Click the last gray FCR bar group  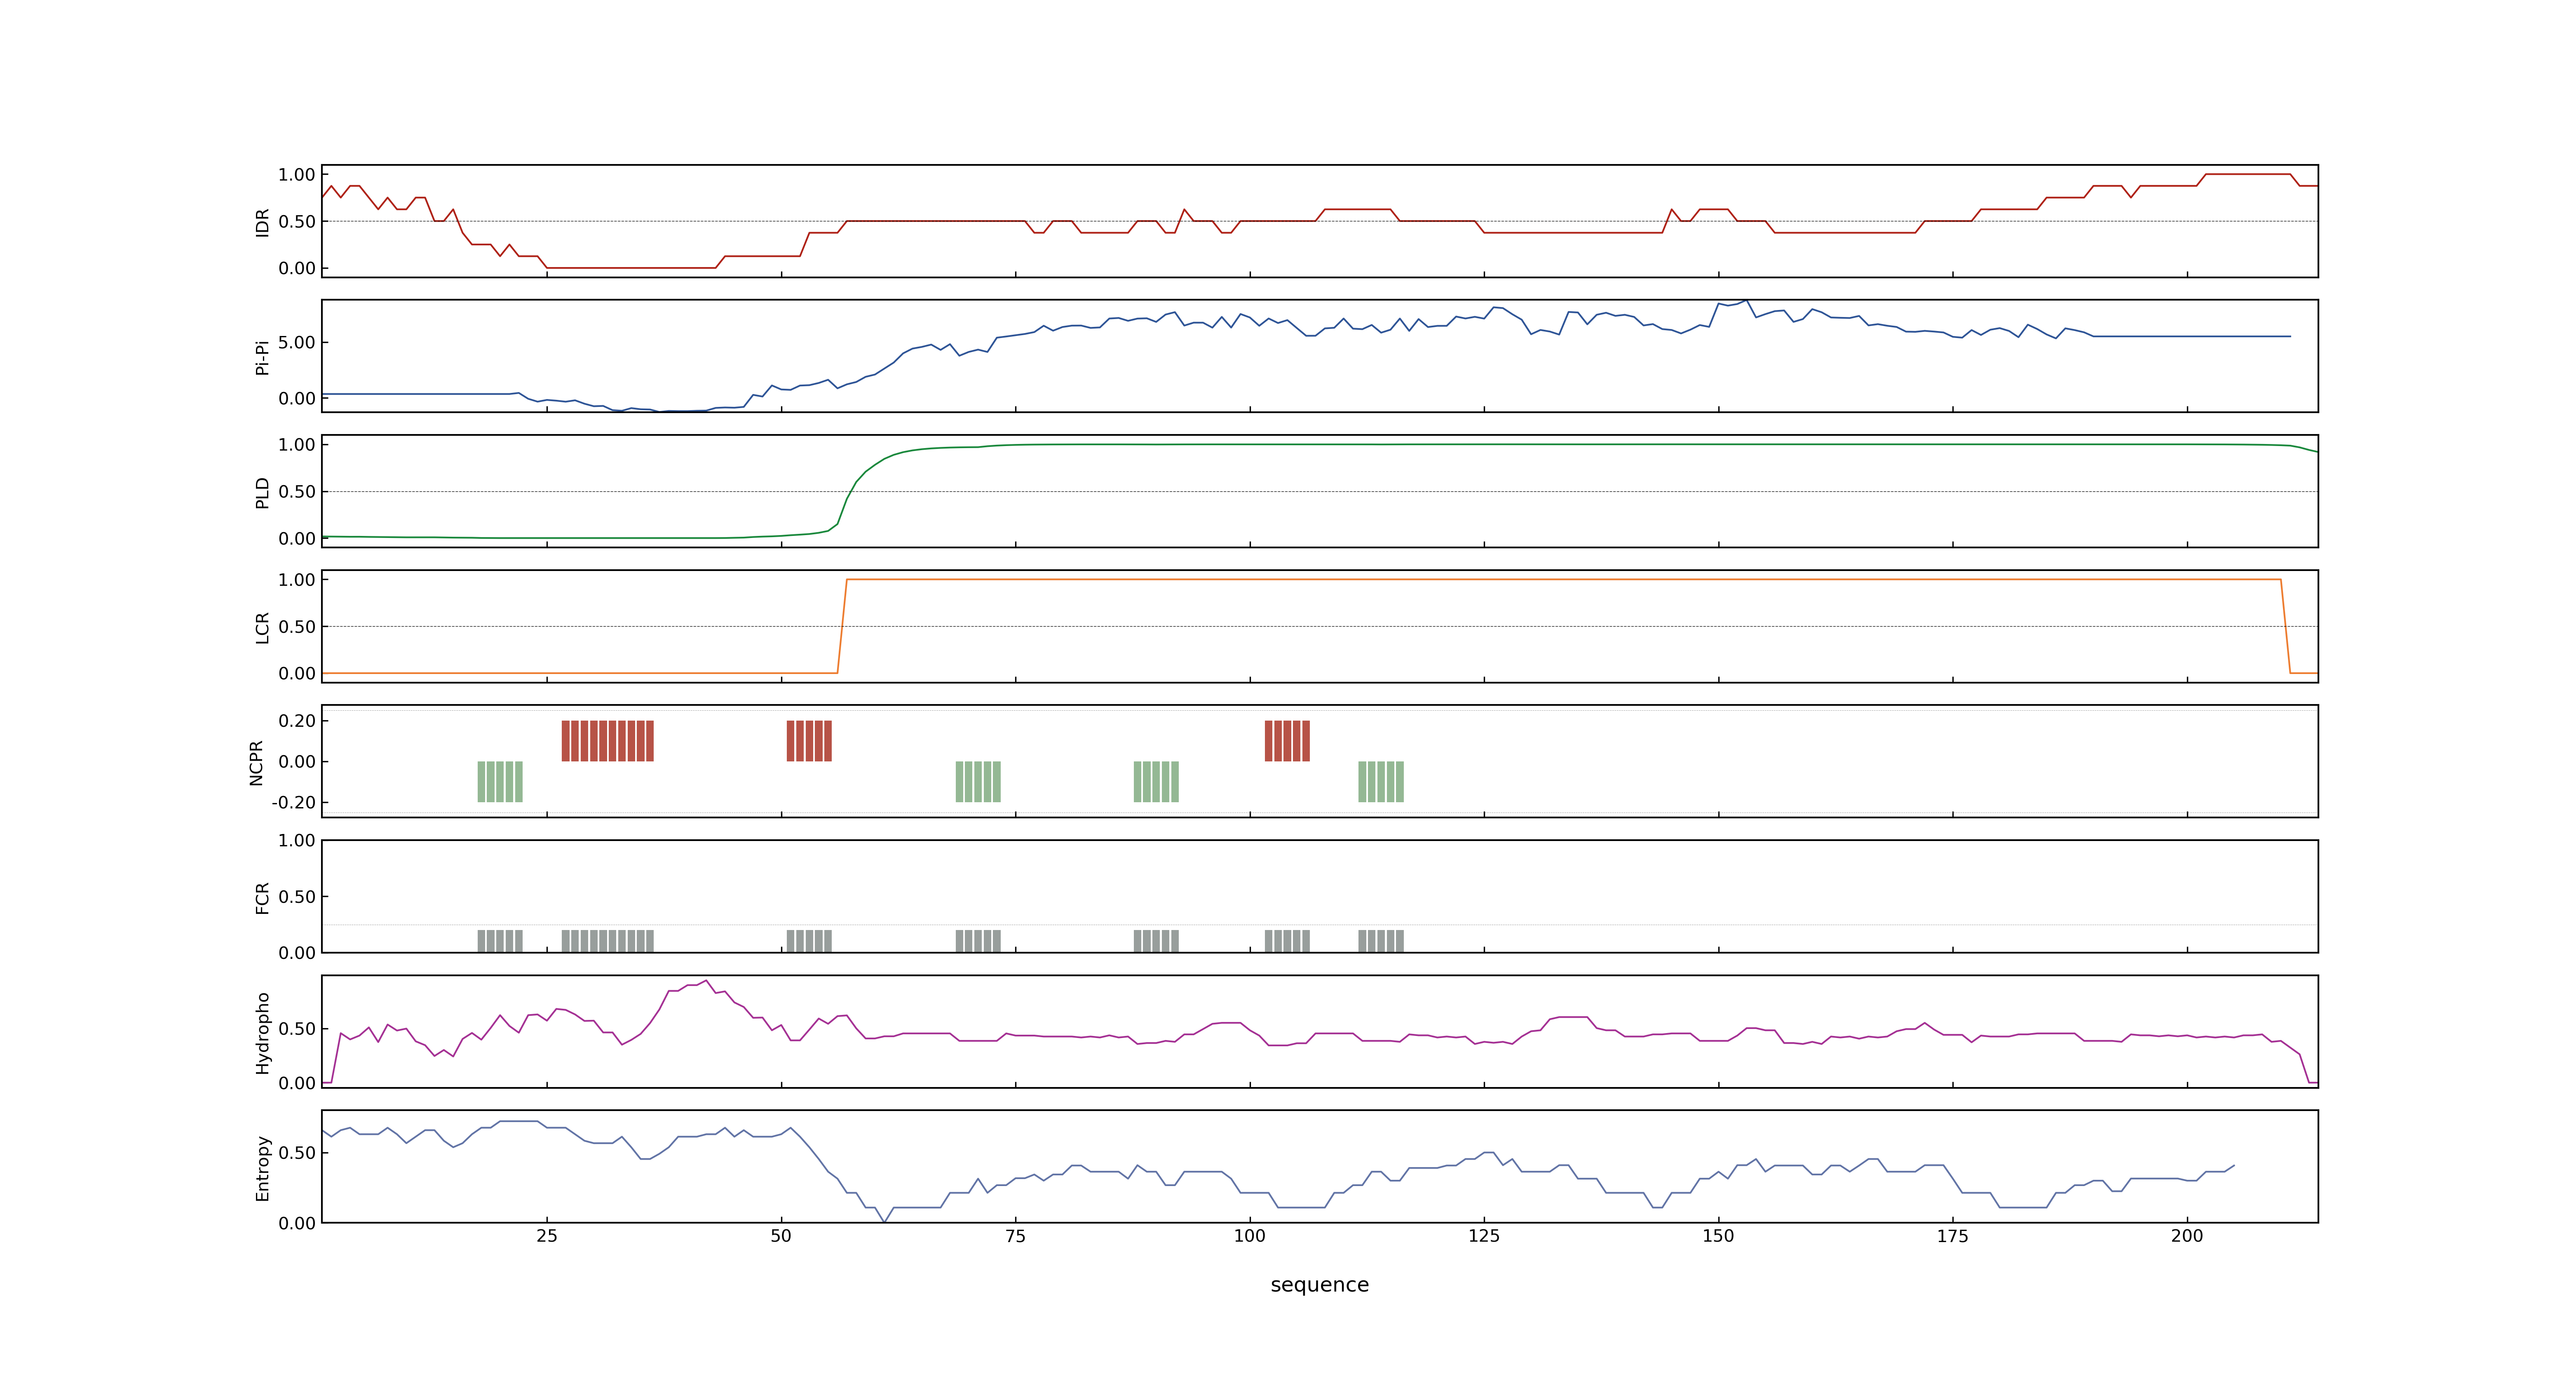click(x=1381, y=941)
